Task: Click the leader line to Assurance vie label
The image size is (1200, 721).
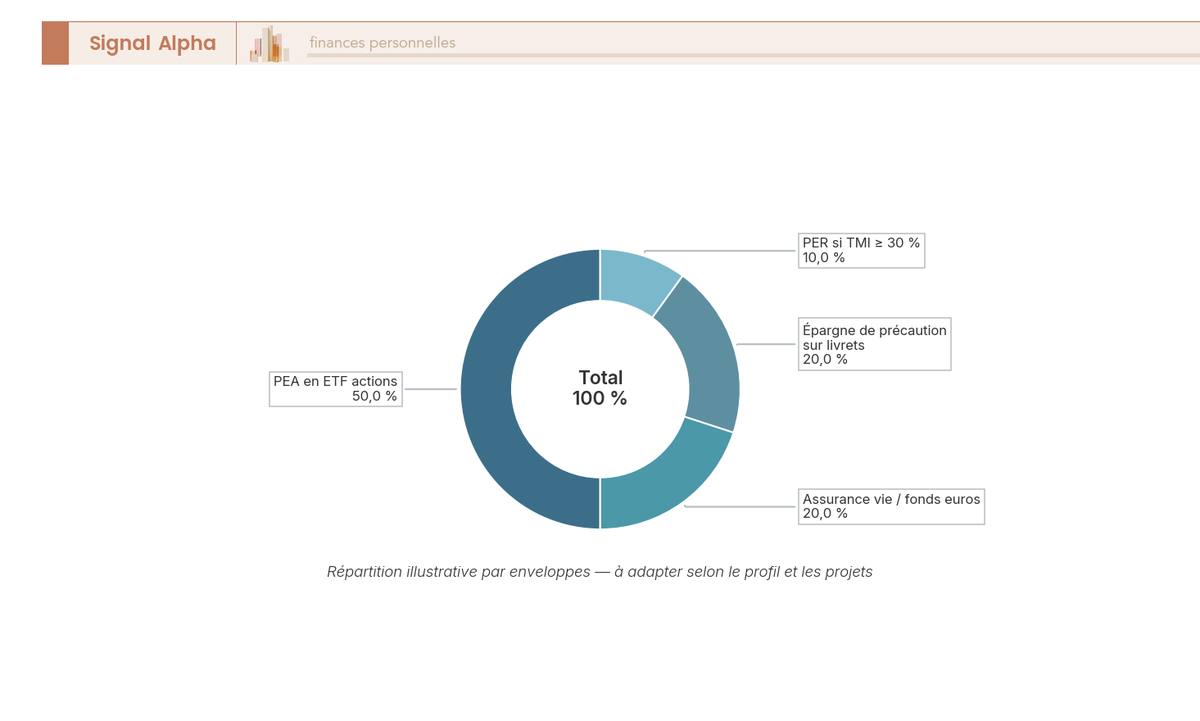Action: click(741, 506)
